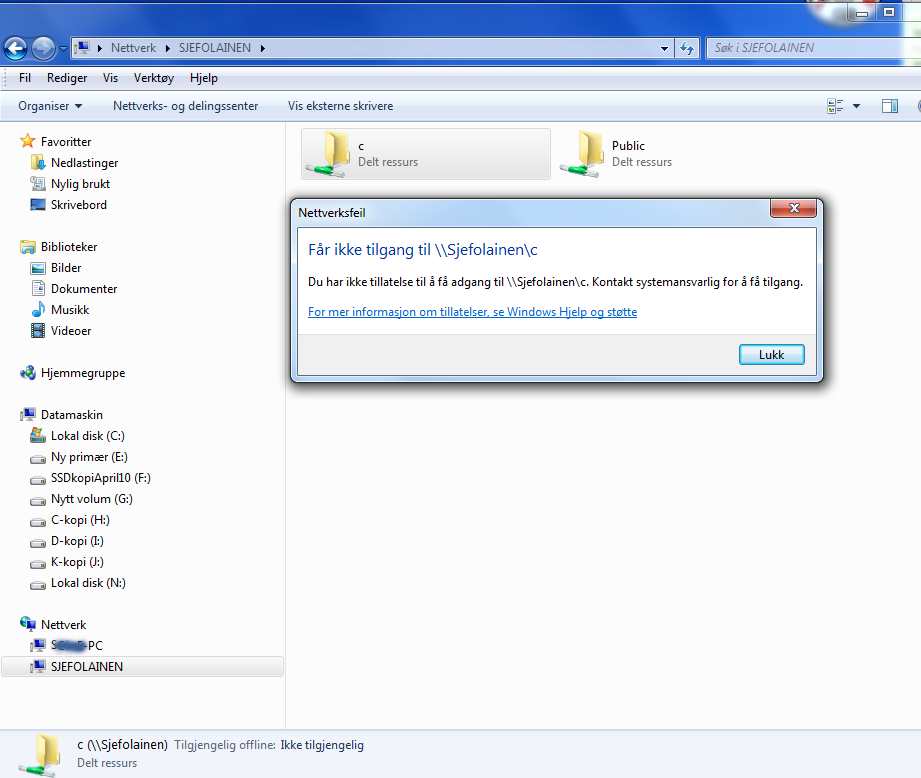921x778 pixels.
Task: Select SJEFOLAINEN in the navigation tree
Action: [142, 666]
